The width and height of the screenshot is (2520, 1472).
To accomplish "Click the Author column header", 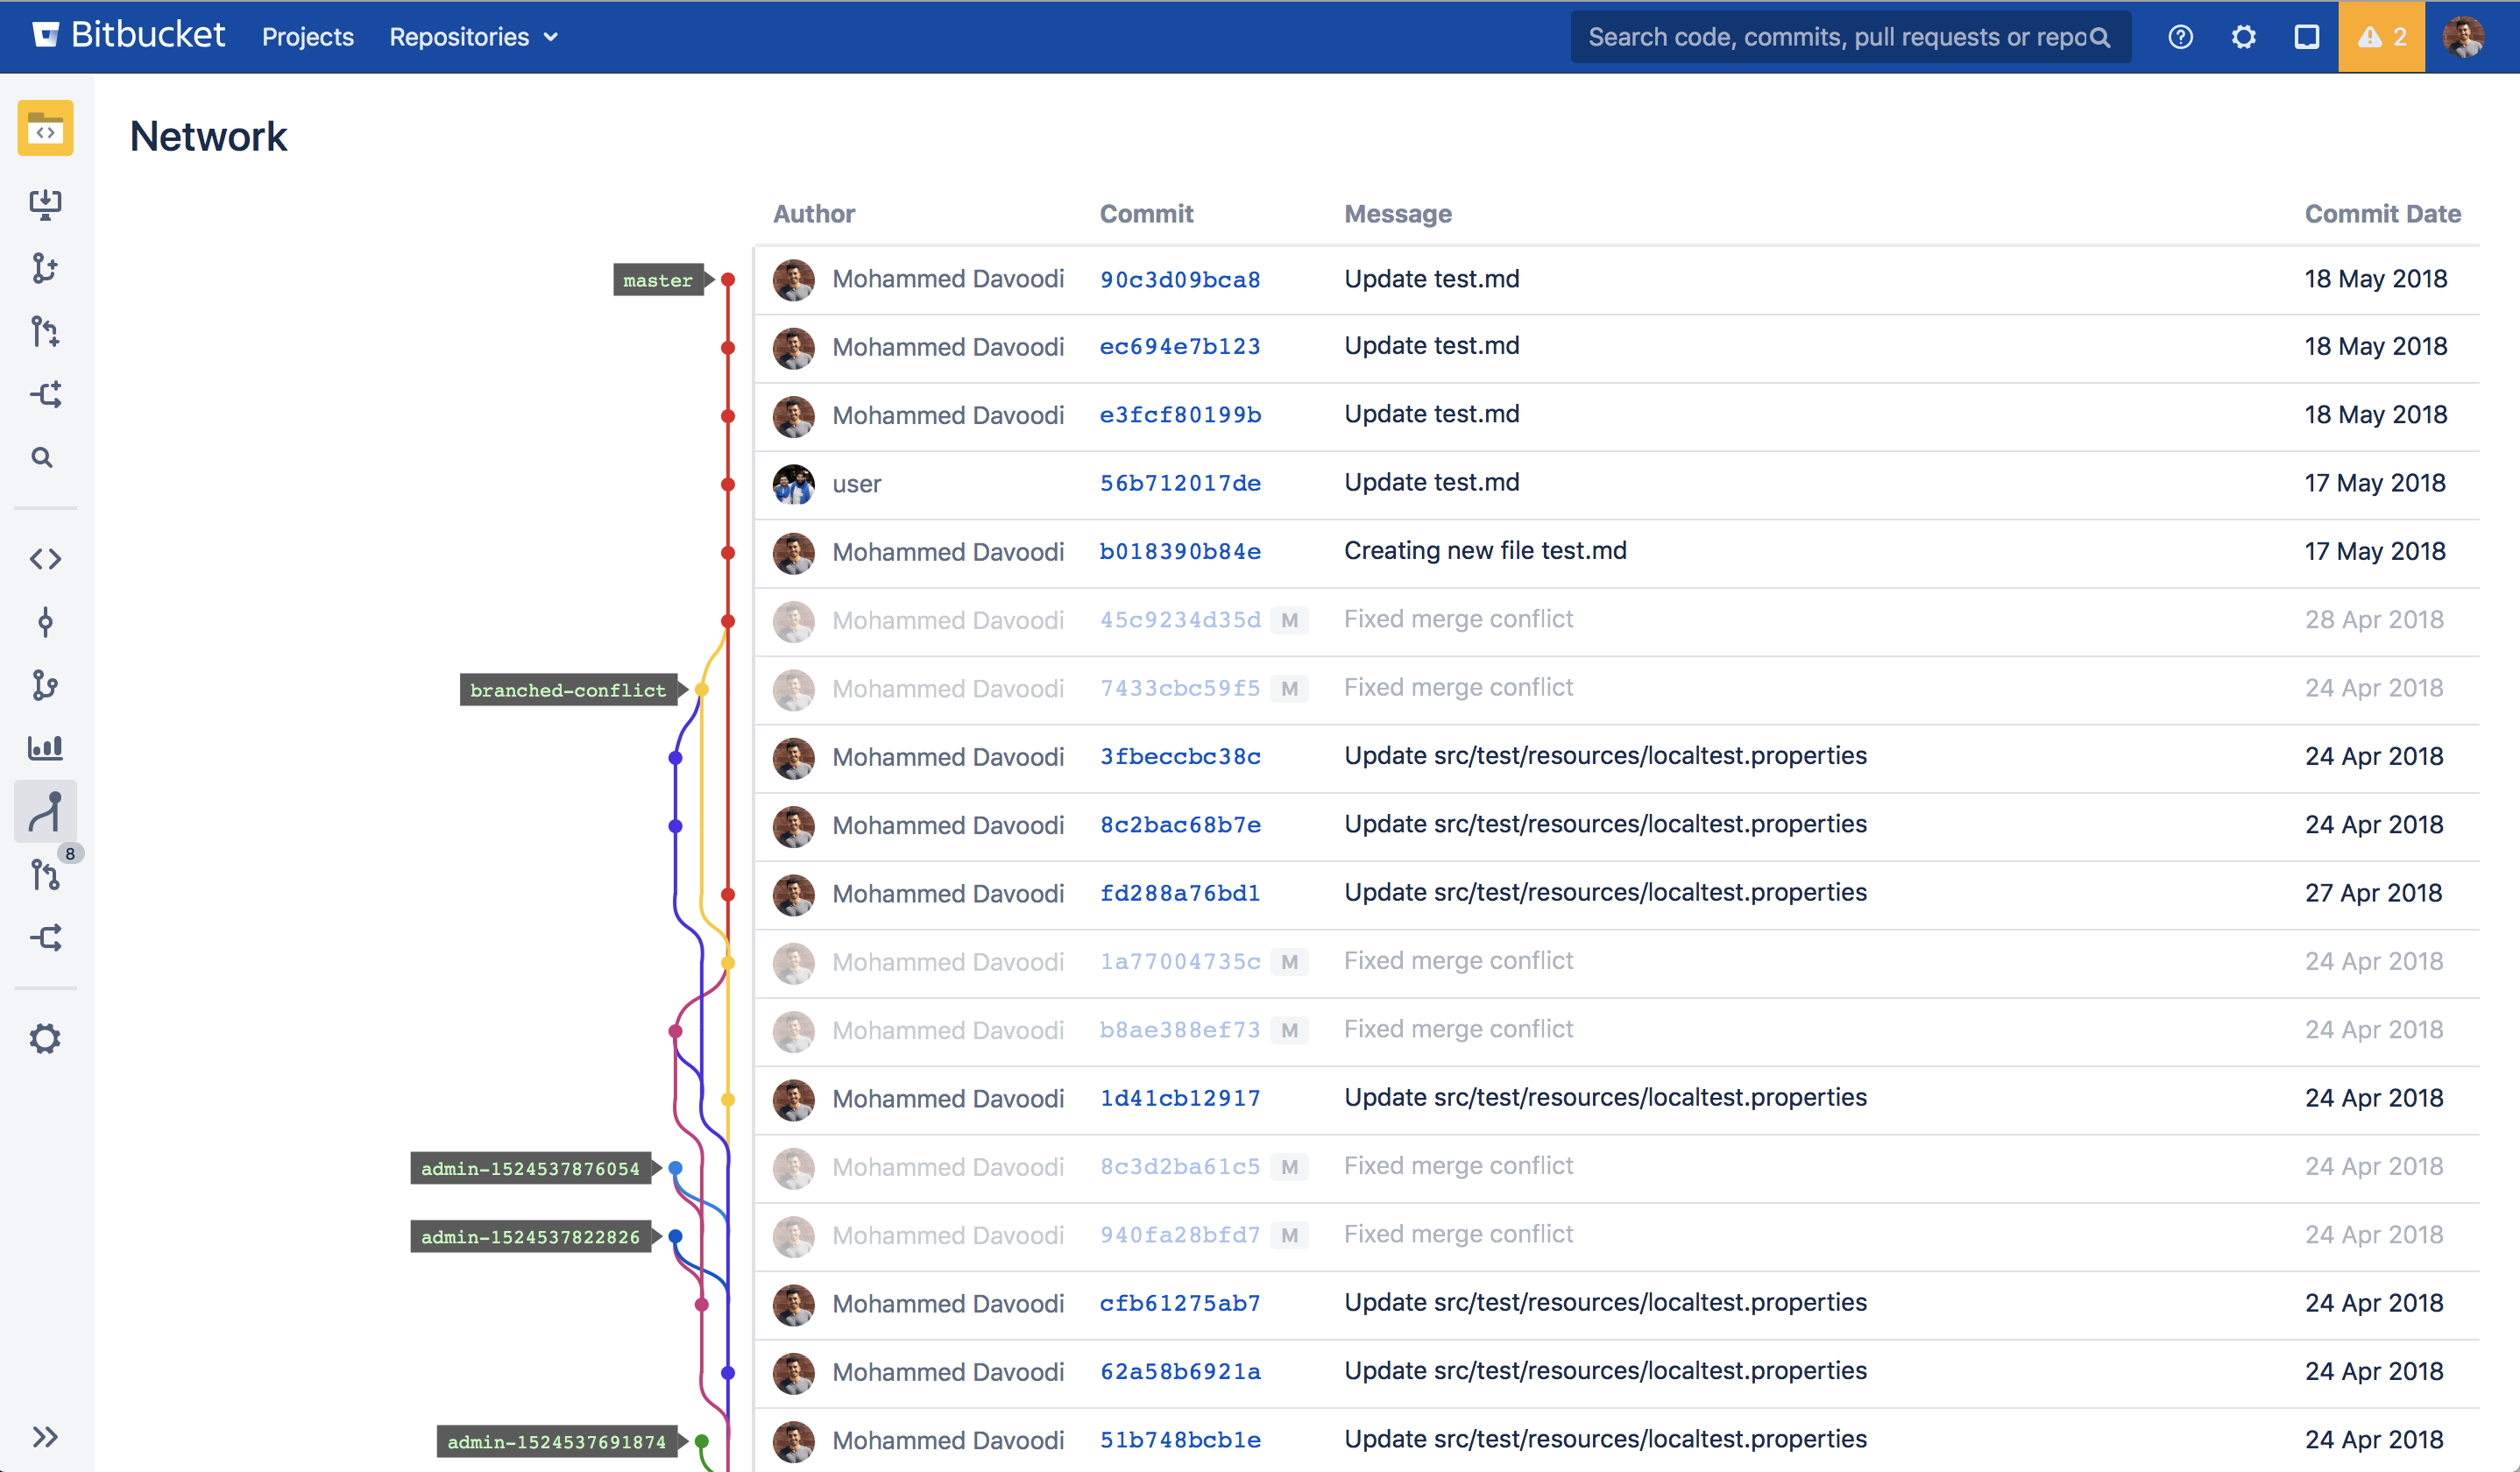I will [814, 214].
